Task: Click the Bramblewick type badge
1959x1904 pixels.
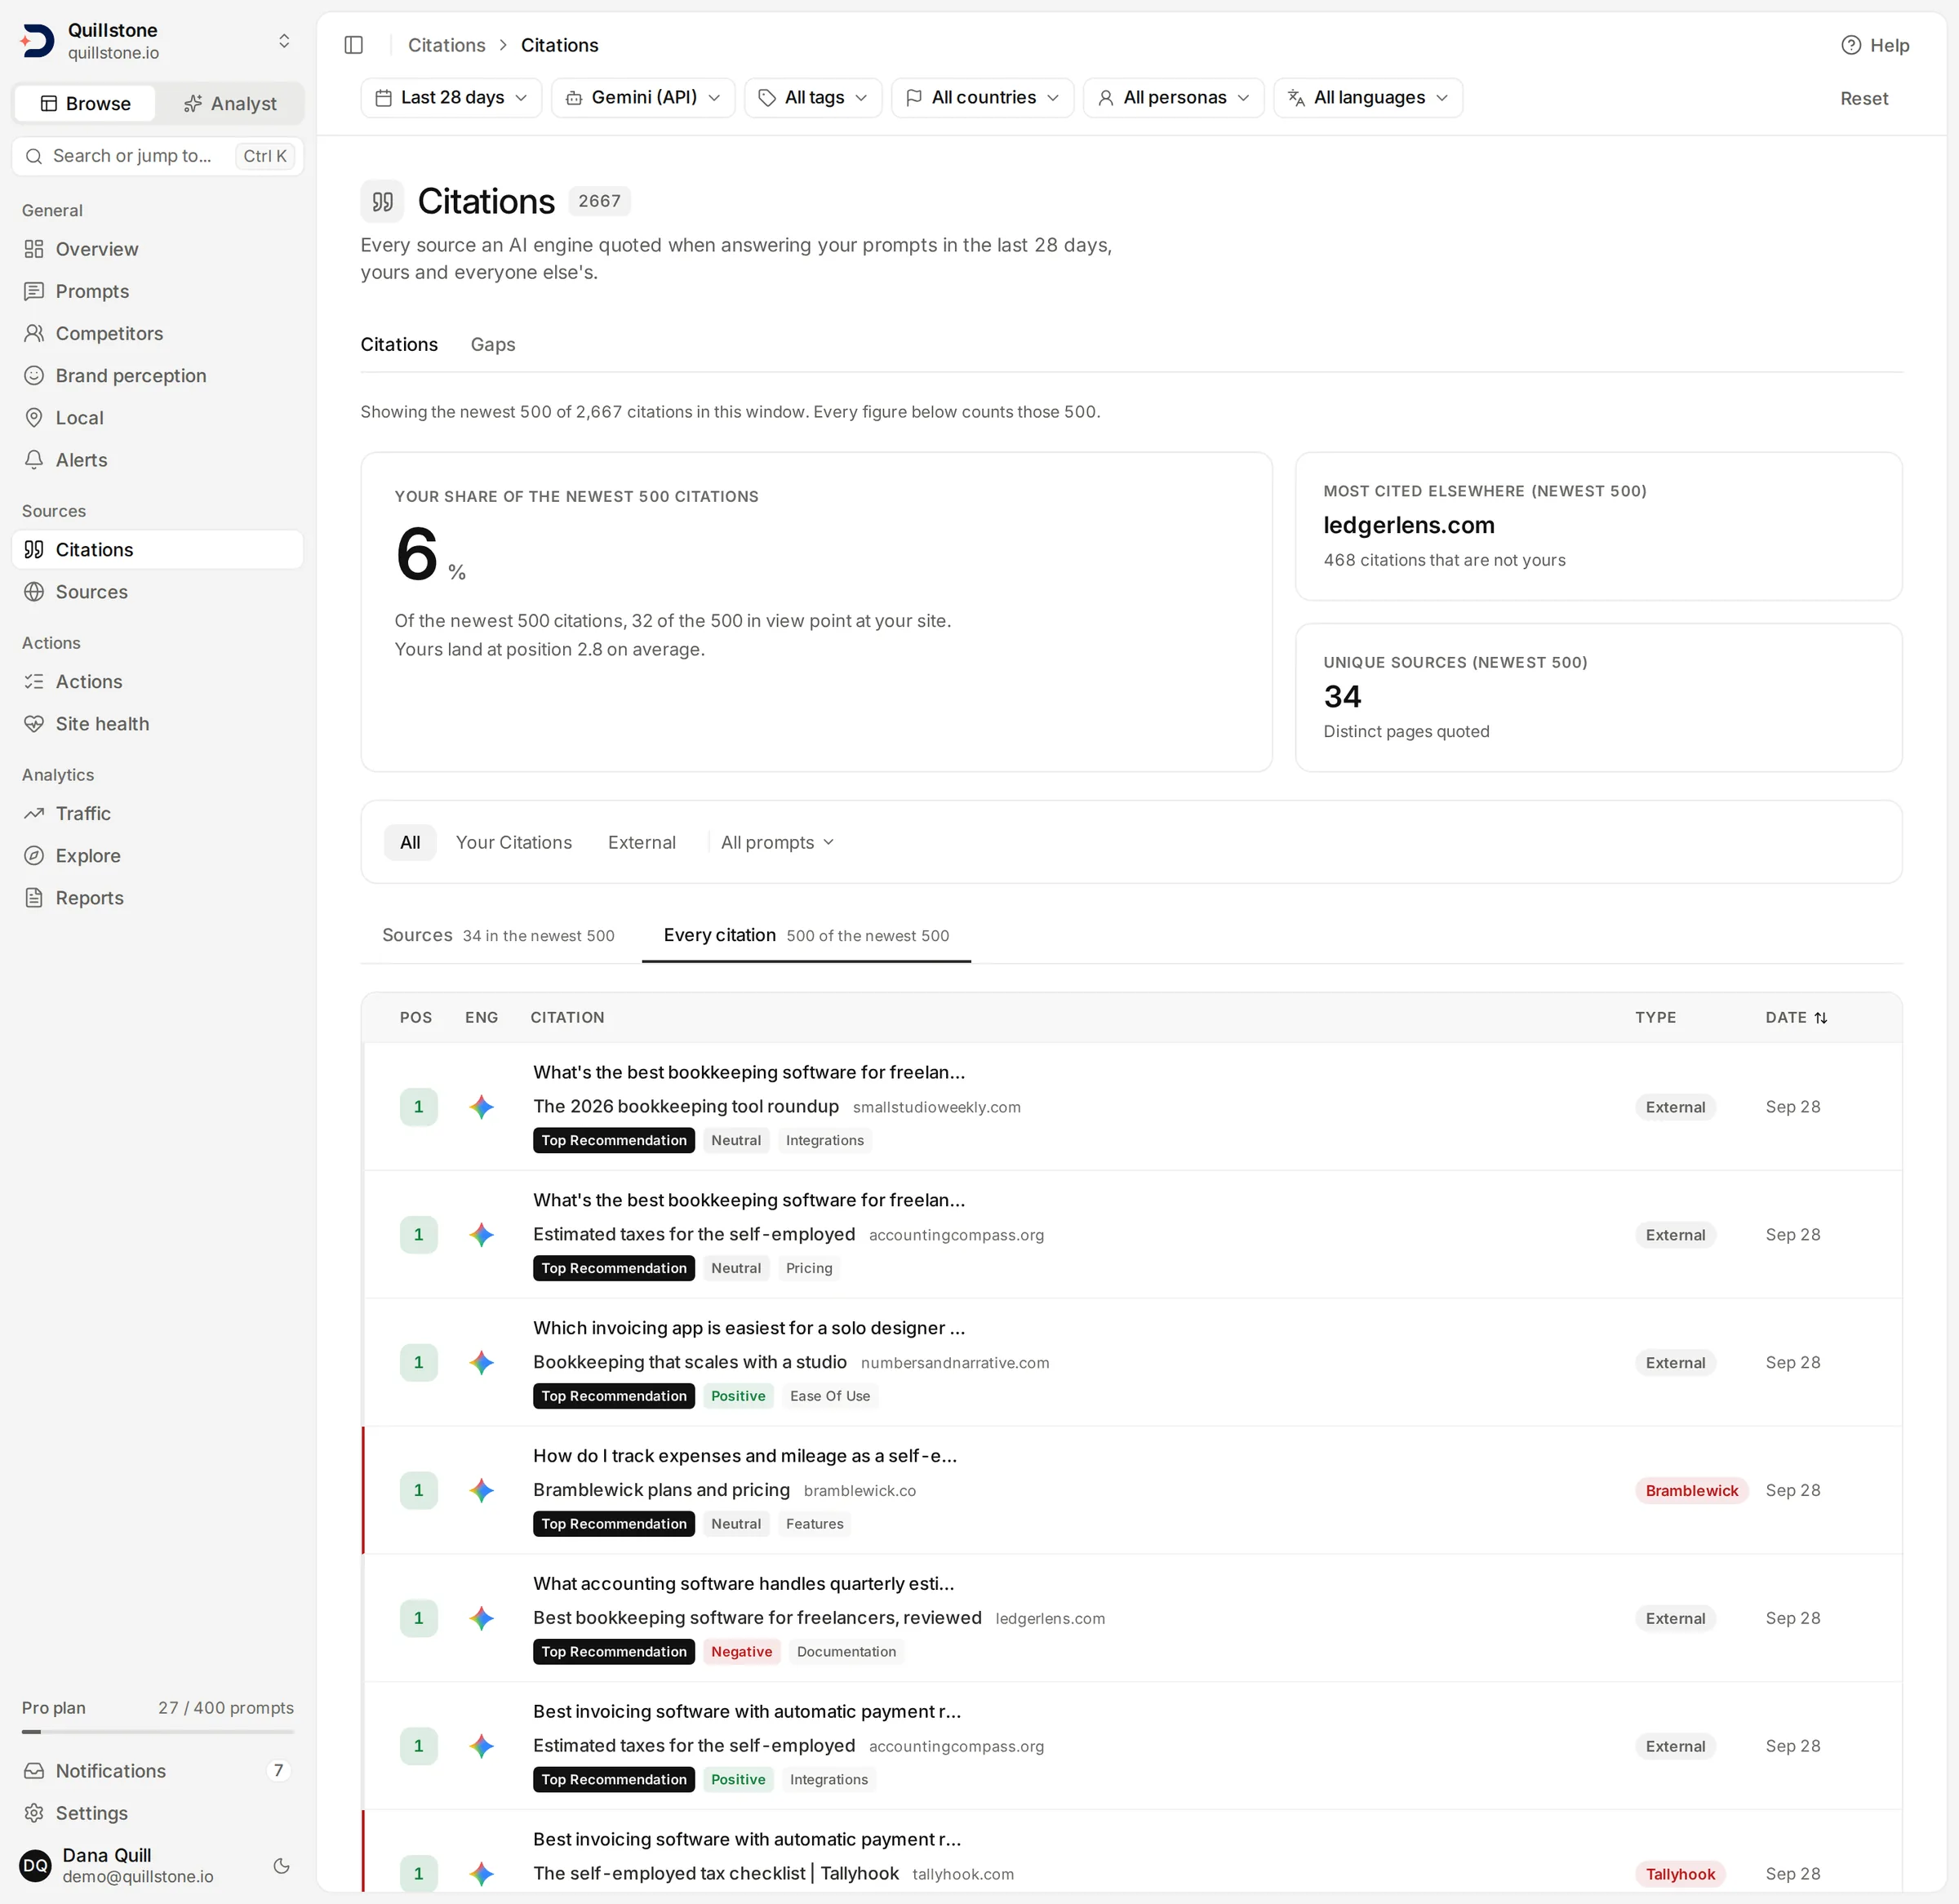Action: click(x=1691, y=1490)
